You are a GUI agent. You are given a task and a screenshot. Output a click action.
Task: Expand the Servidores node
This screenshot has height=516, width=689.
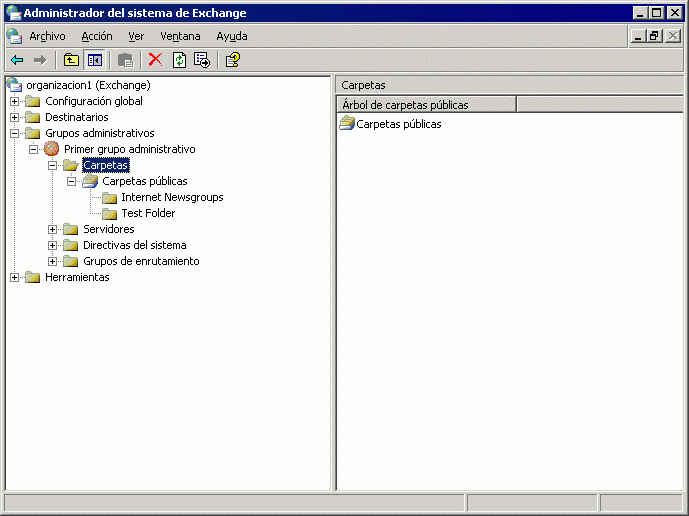pos(52,229)
